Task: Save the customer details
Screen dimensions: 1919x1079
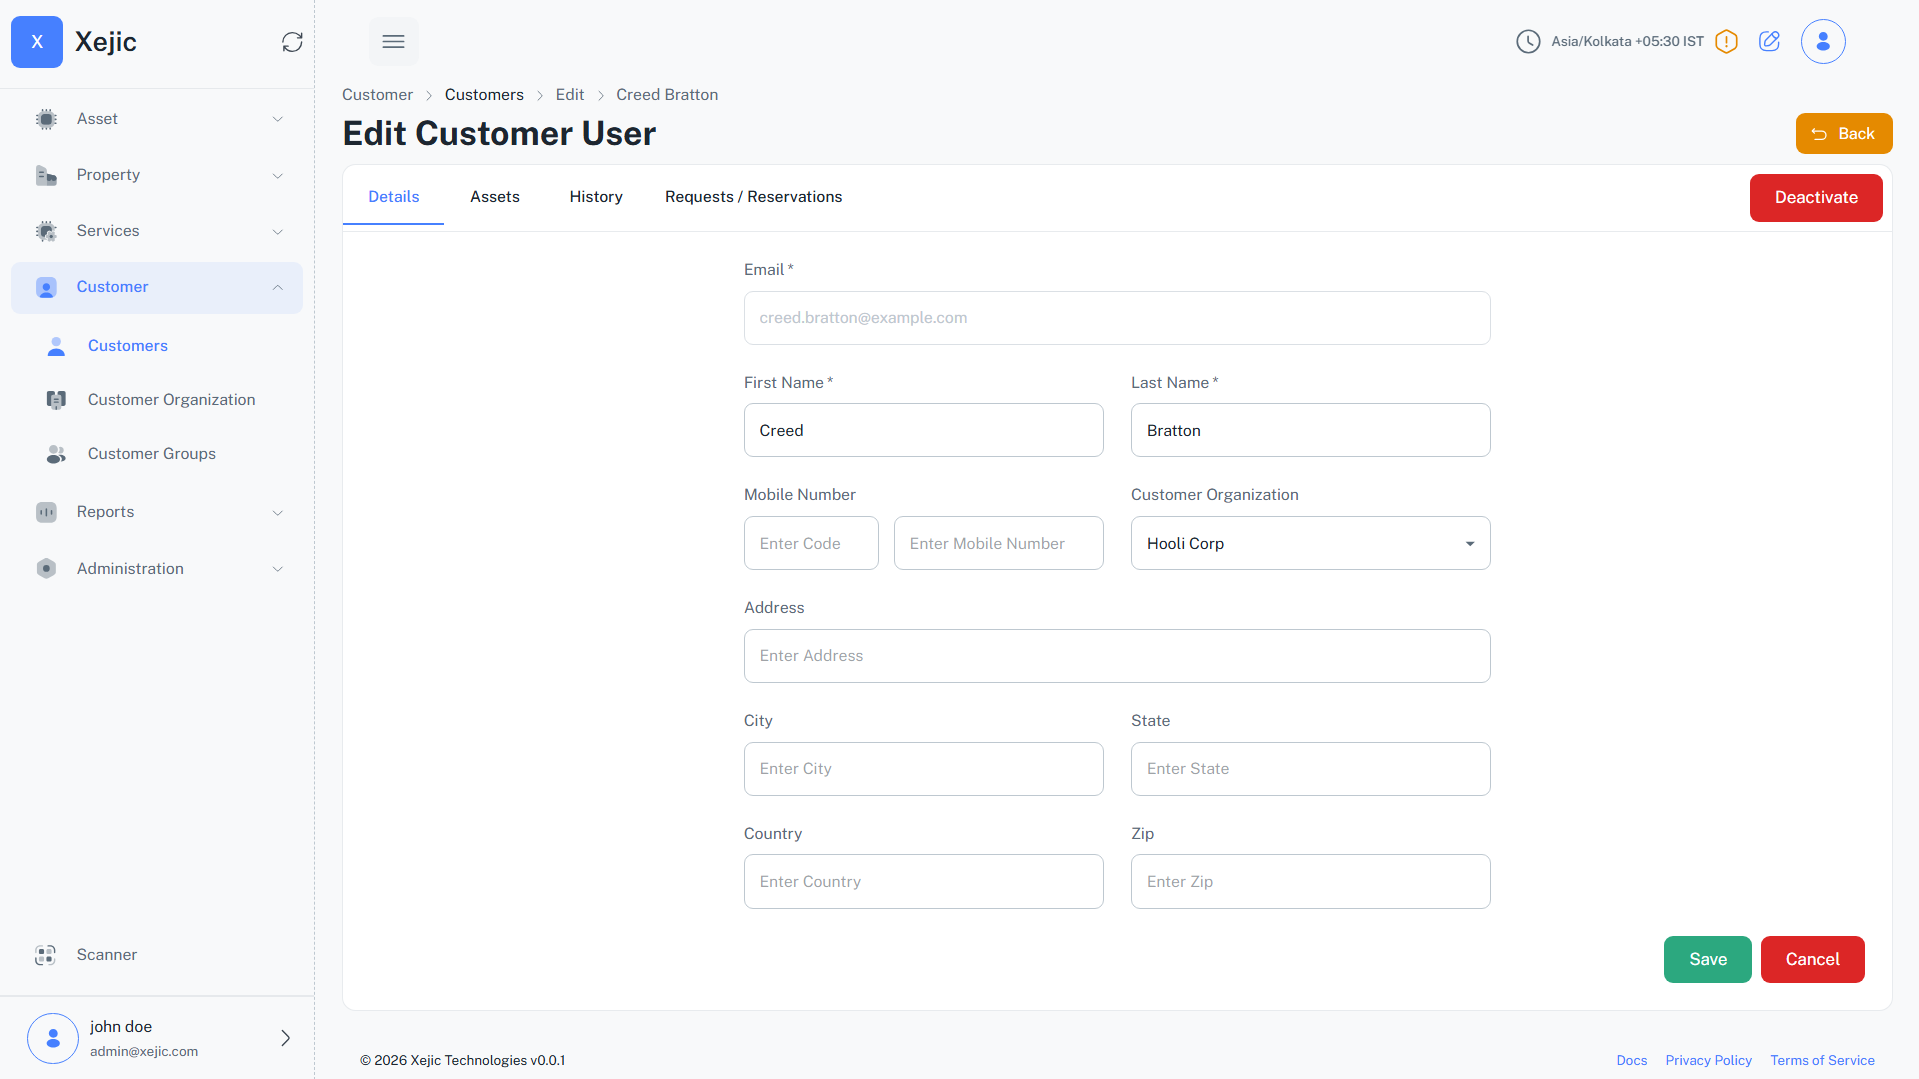Action: pos(1708,959)
